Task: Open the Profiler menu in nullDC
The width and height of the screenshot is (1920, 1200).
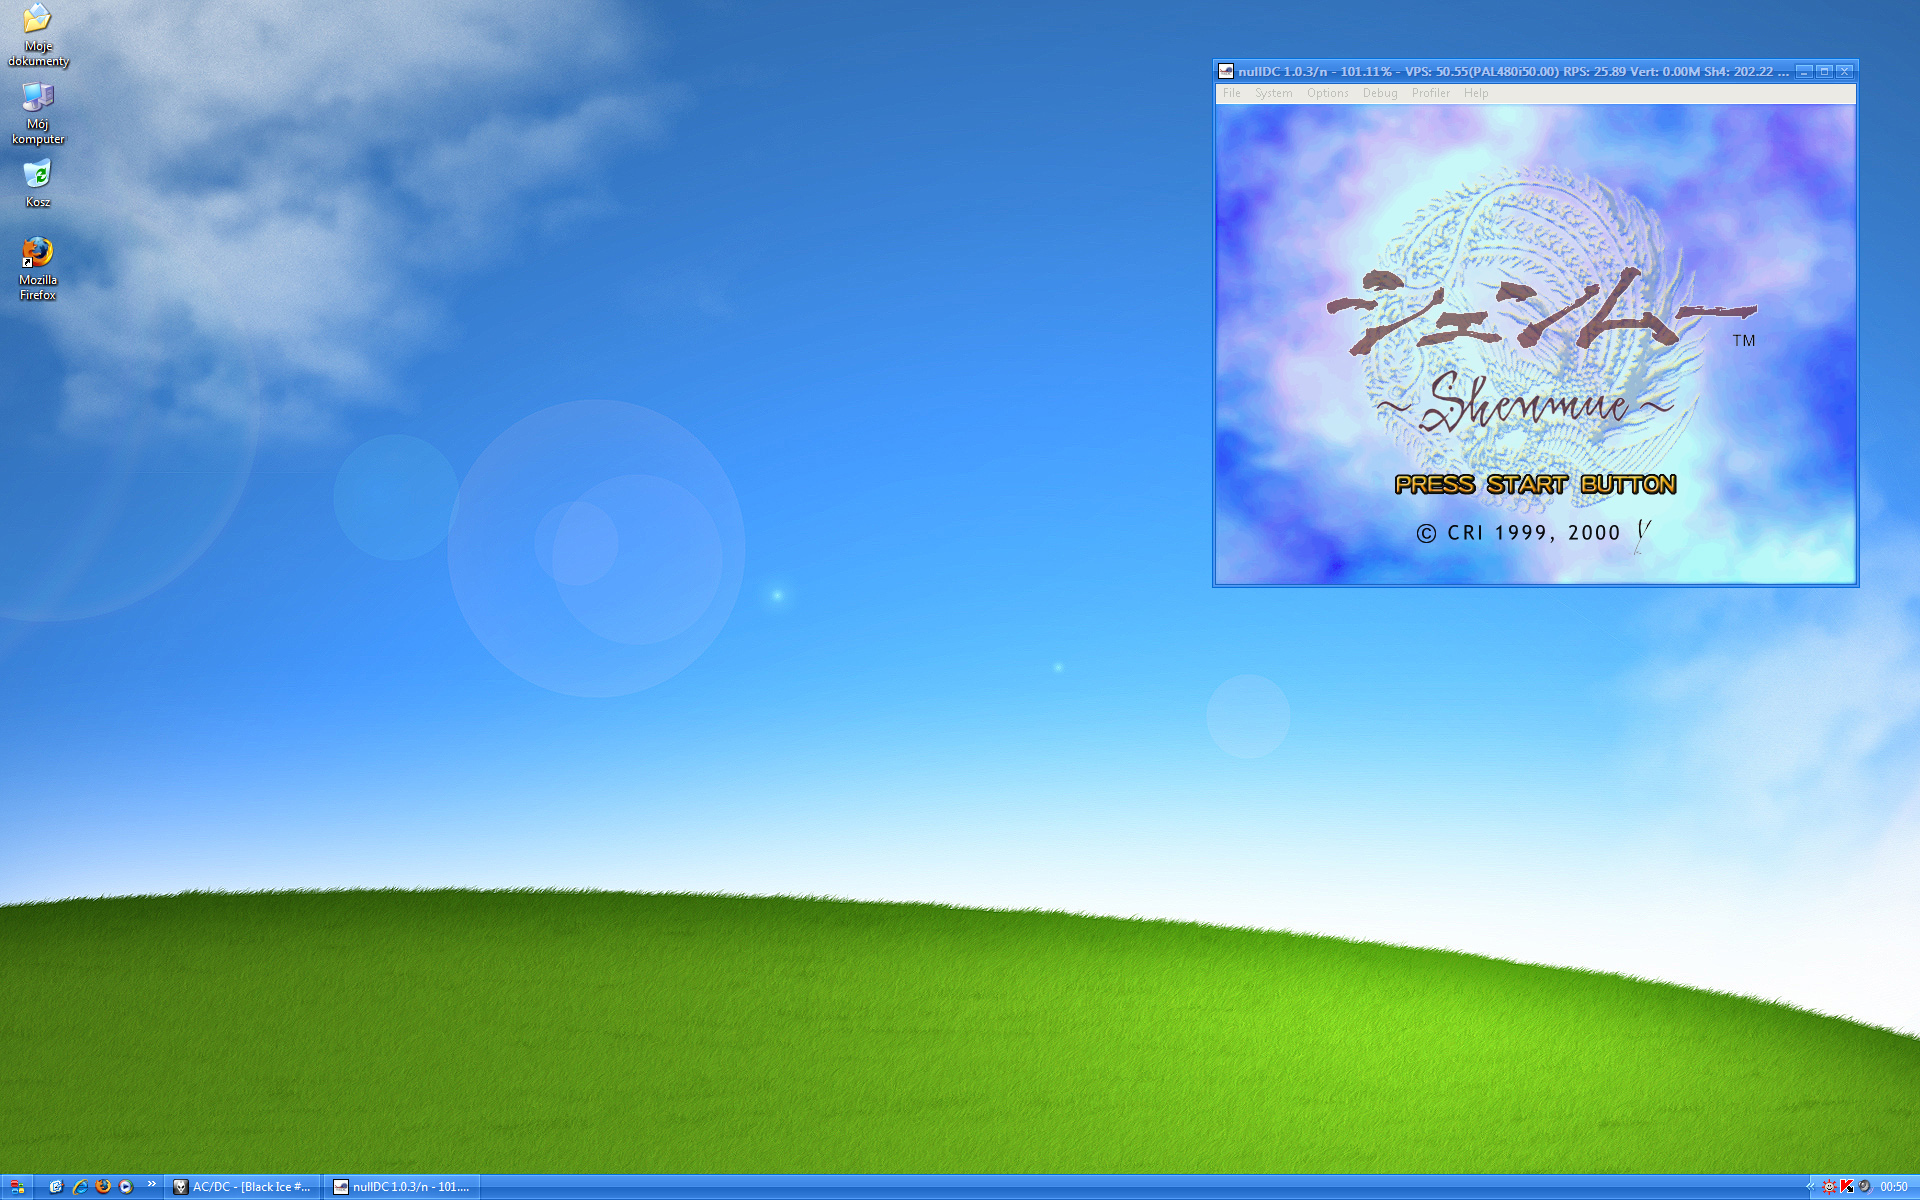Action: (x=1430, y=93)
